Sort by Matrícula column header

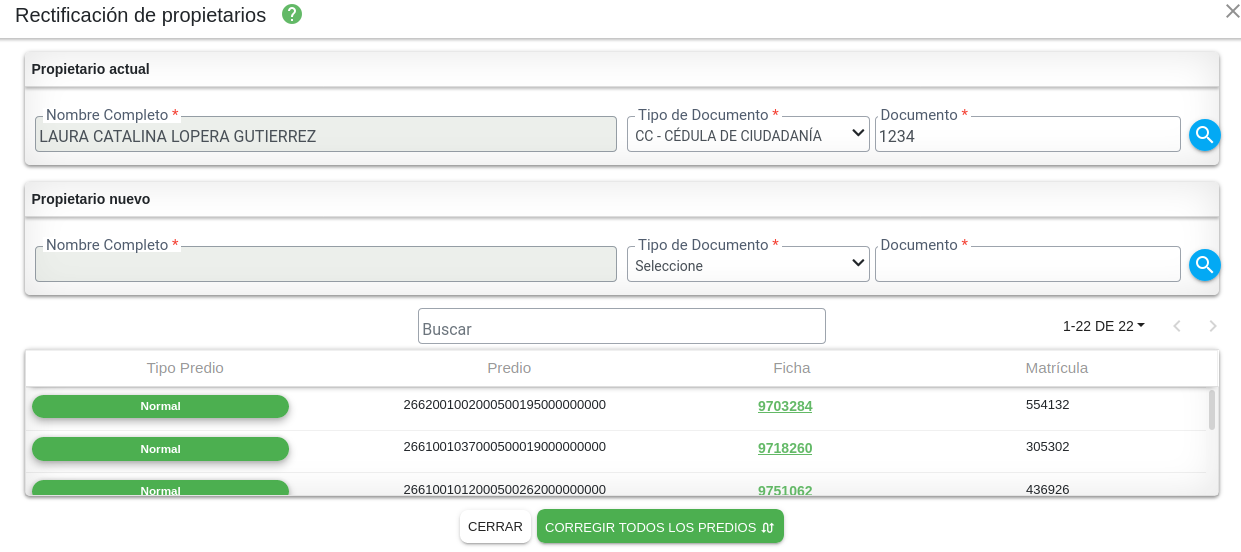pyautogui.click(x=1056, y=368)
